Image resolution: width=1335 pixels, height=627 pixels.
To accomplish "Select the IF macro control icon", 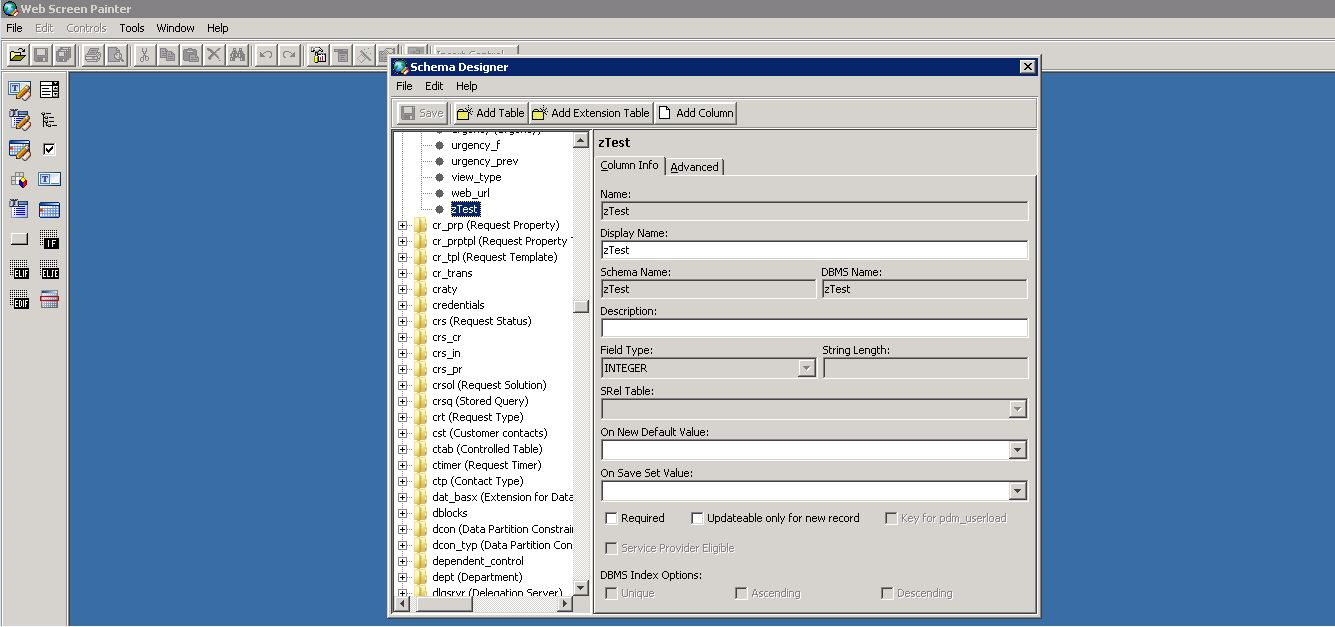I will [x=49, y=240].
